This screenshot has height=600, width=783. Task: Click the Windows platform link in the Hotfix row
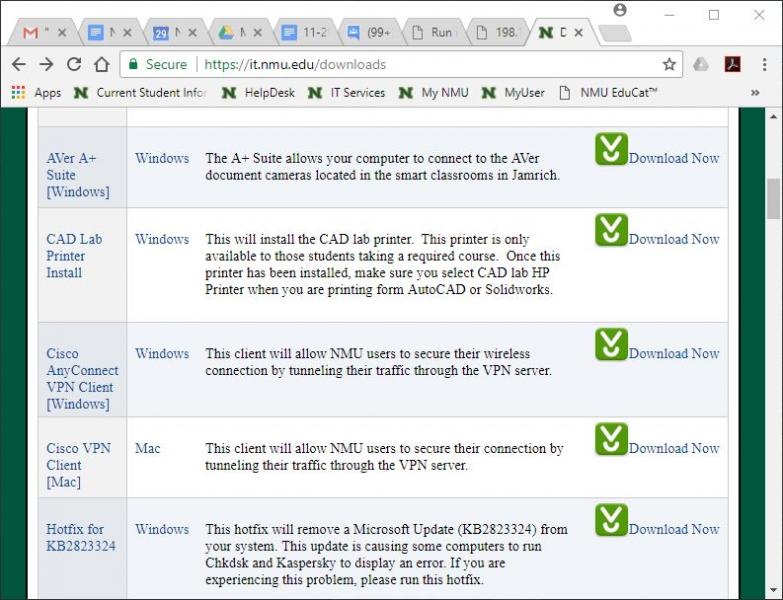[162, 529]
